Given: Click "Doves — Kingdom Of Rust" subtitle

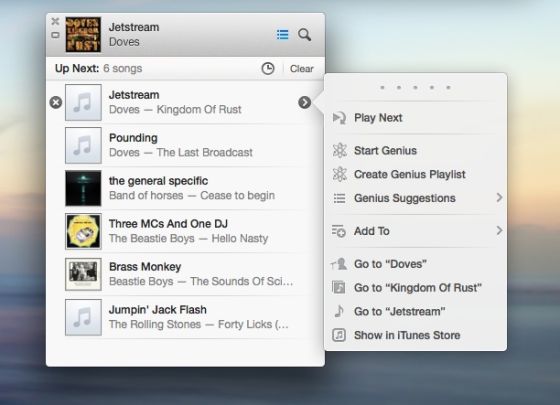Looking at the screenshot, I should [x=175, y=110].
